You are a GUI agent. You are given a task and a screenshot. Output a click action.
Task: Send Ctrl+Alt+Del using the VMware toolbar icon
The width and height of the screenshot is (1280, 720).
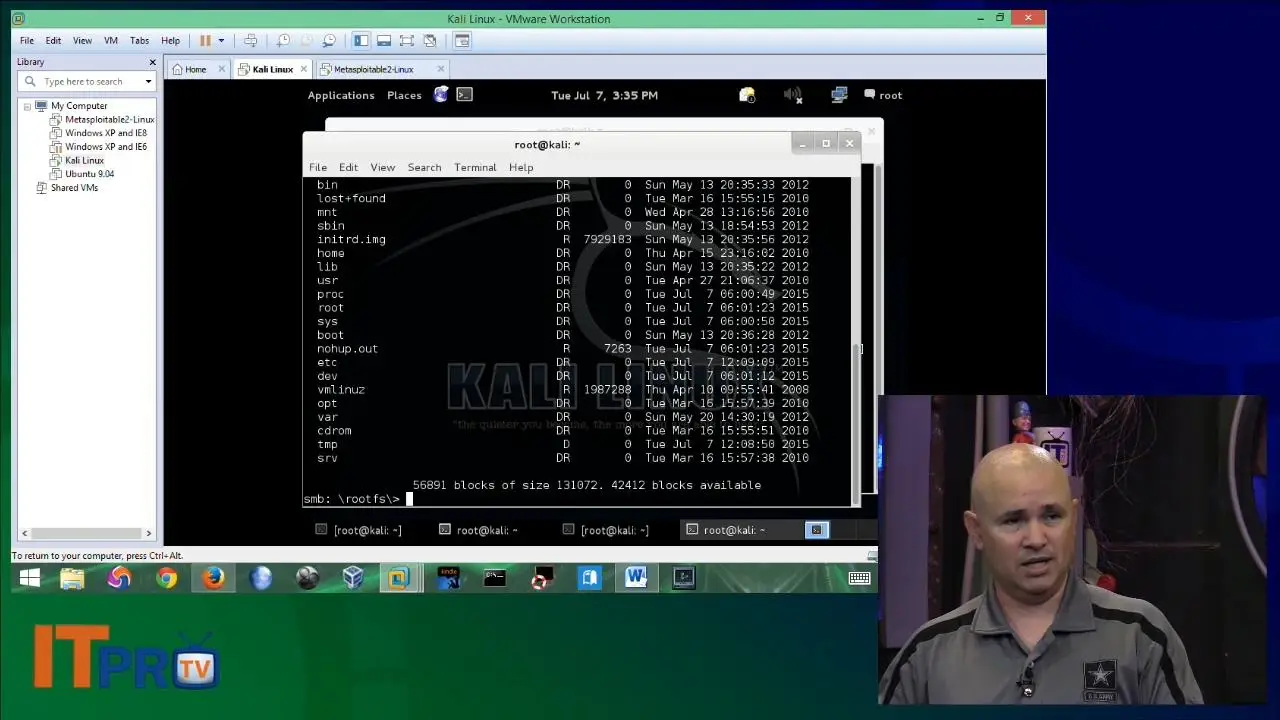click(250, 41)
